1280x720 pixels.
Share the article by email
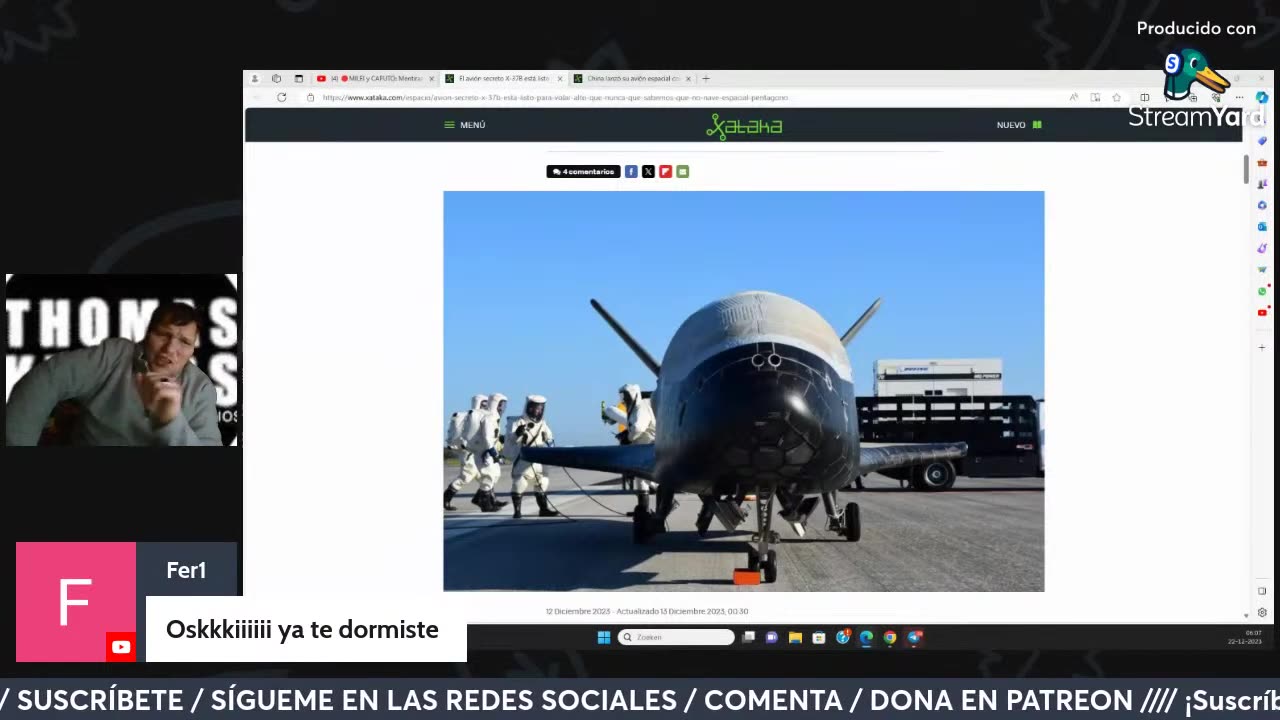tap(682, 172)
